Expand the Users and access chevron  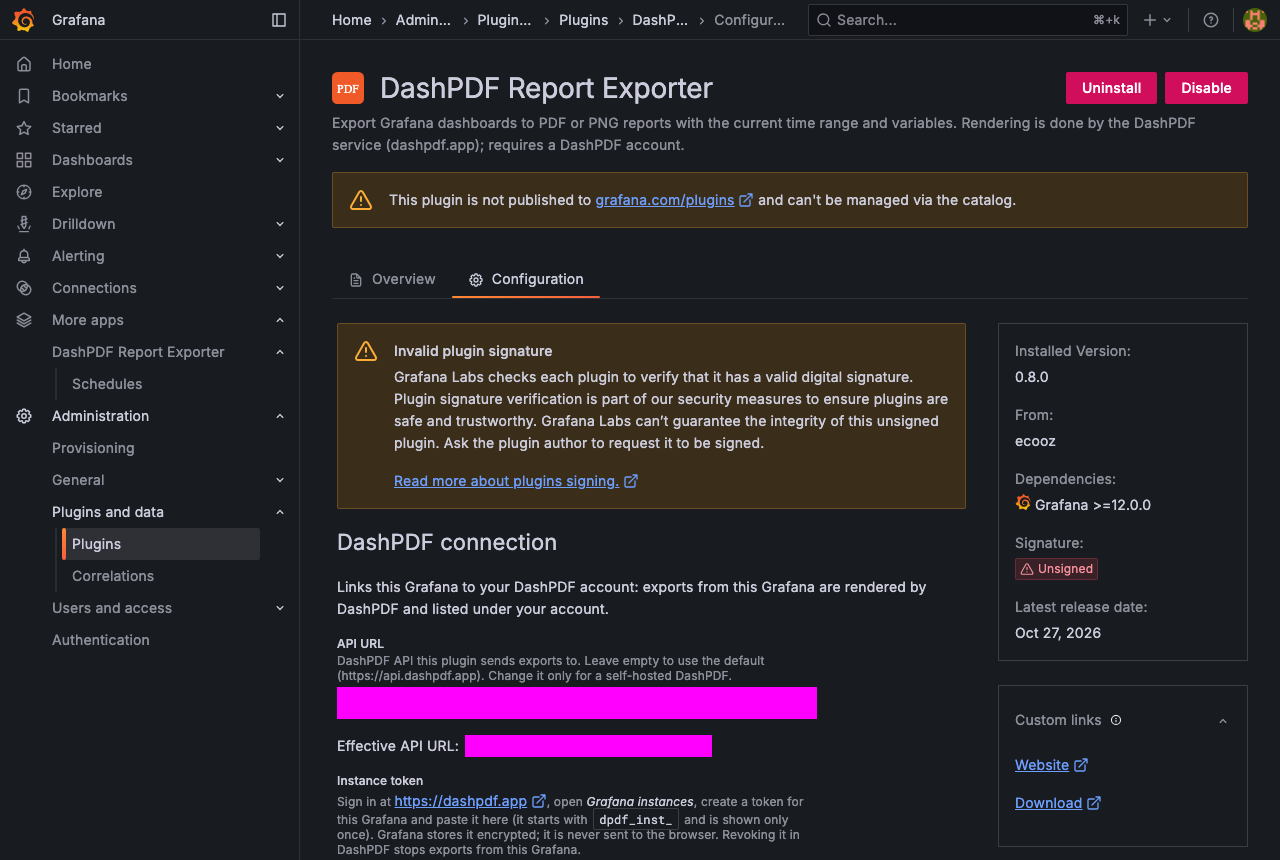[280, 608]
